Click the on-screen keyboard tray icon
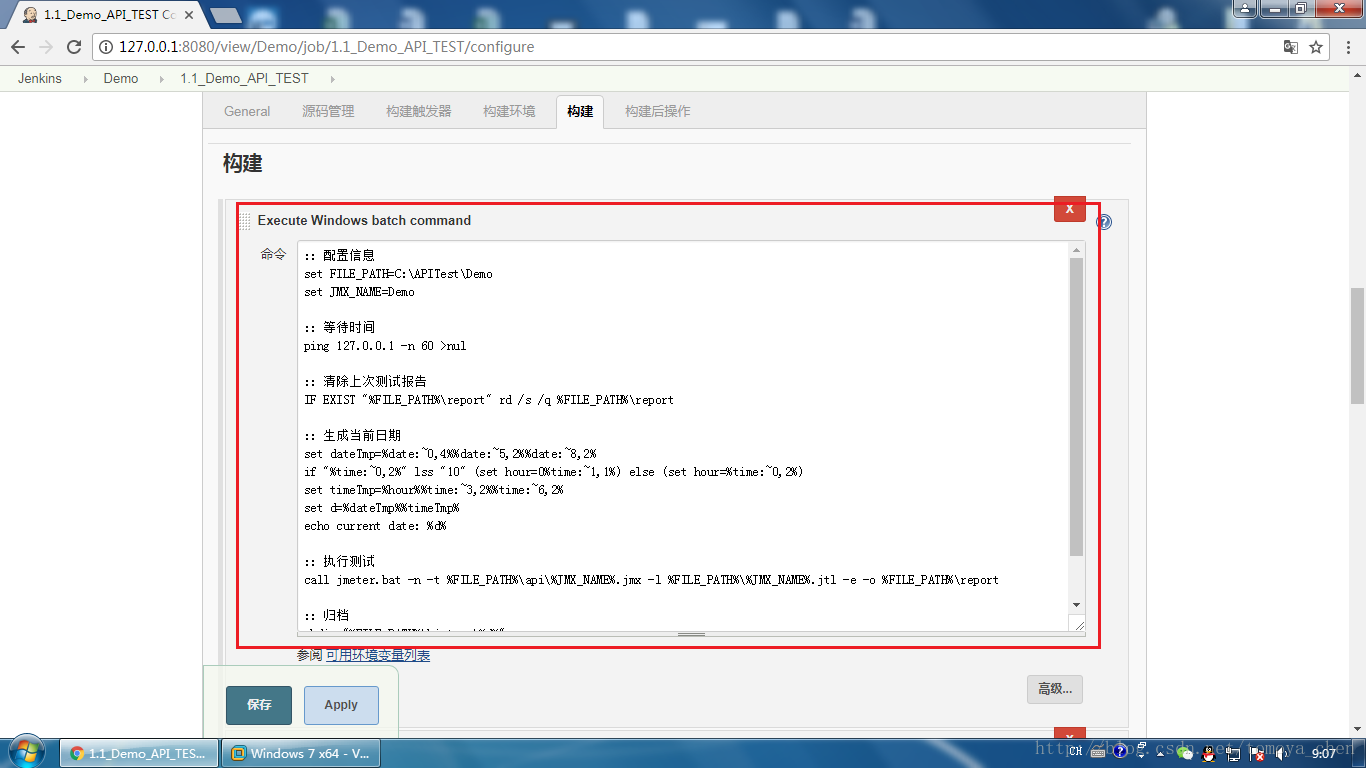This screenshot has height=768, width=1366. coord(1099,751)
